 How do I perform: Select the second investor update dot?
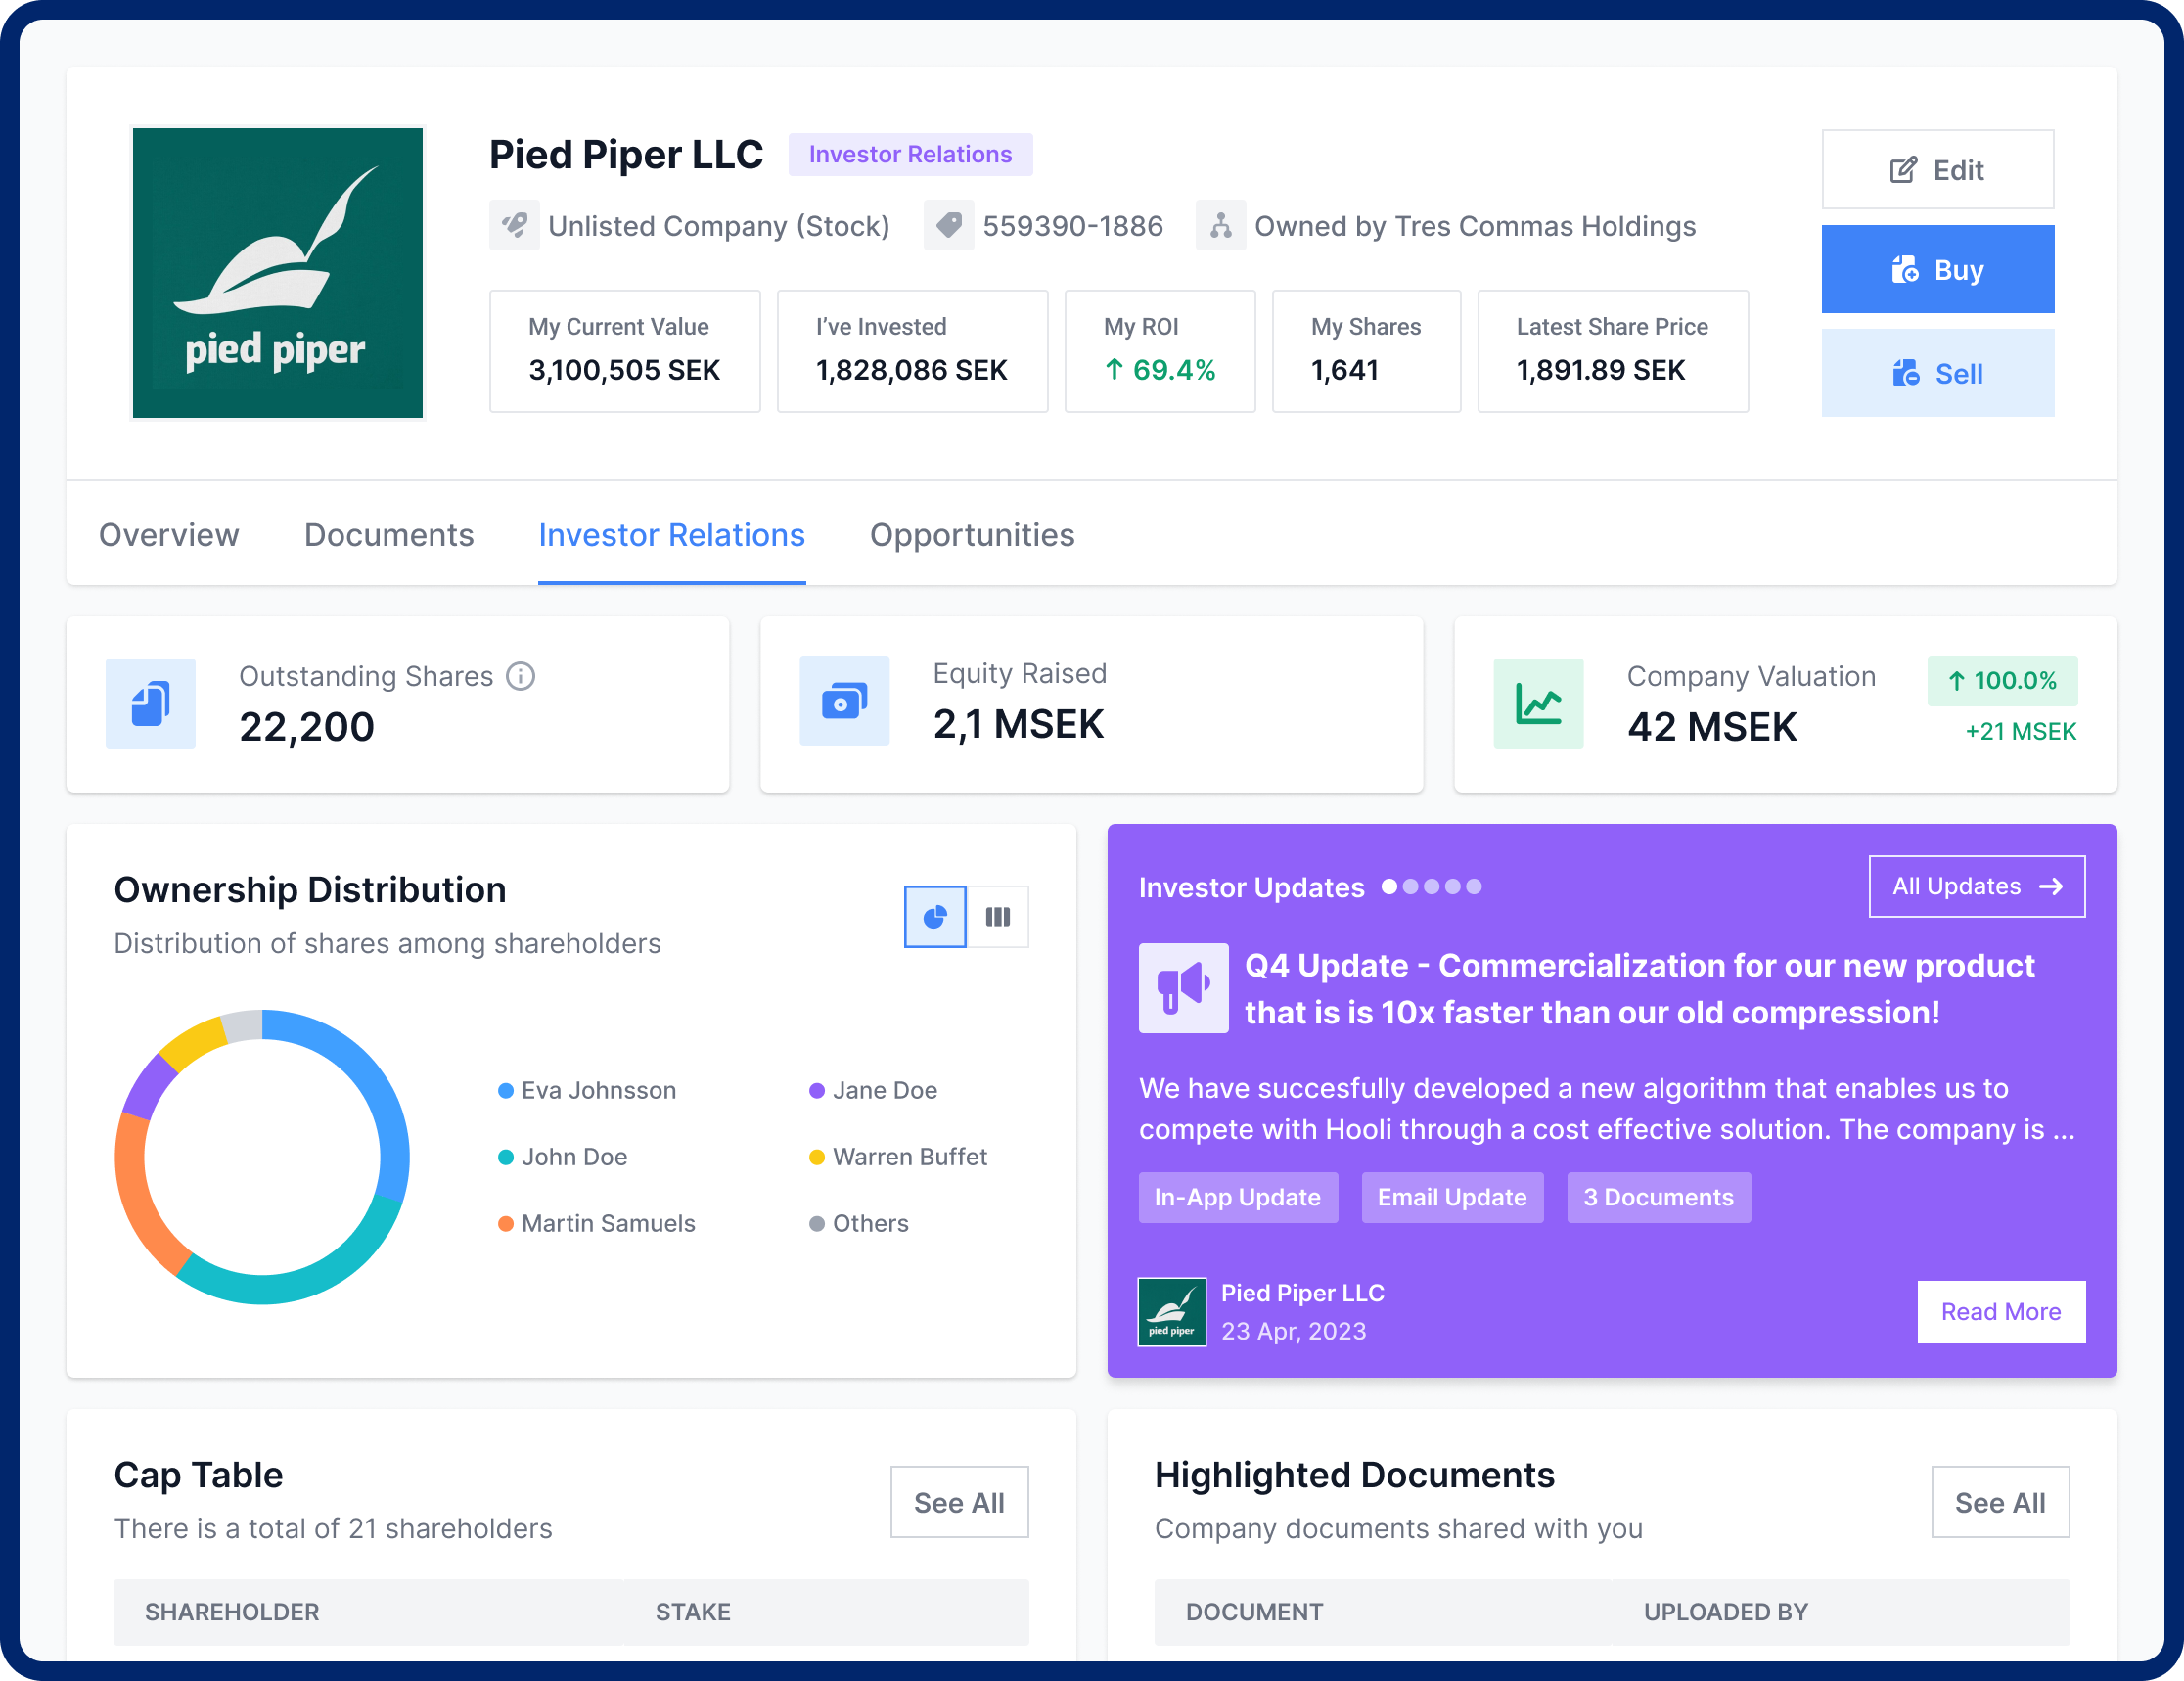tap(1410, 886)
